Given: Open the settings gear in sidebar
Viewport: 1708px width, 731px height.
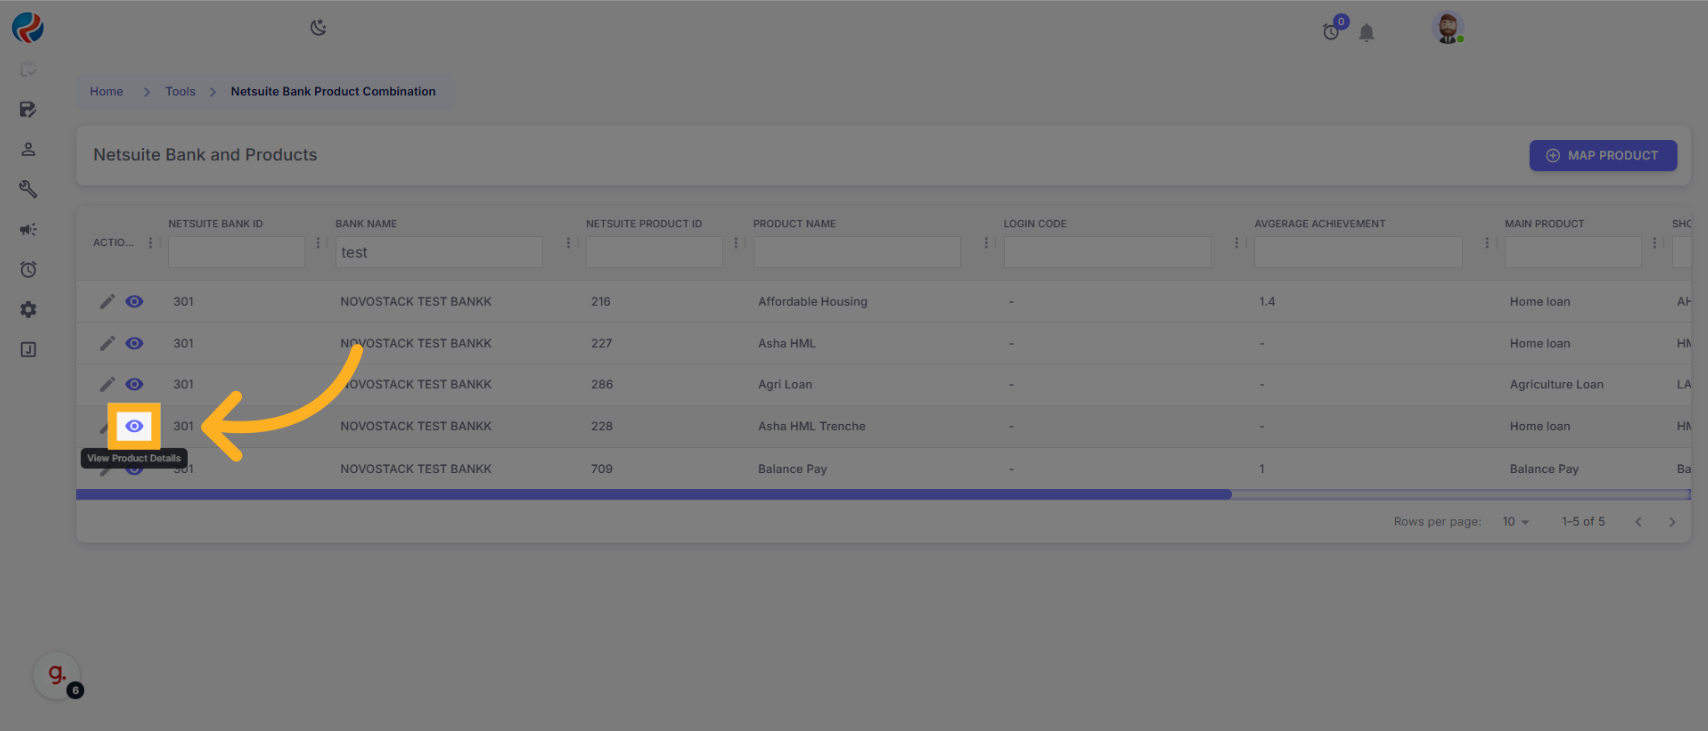Looking at the screenshot, I should 28,310.
